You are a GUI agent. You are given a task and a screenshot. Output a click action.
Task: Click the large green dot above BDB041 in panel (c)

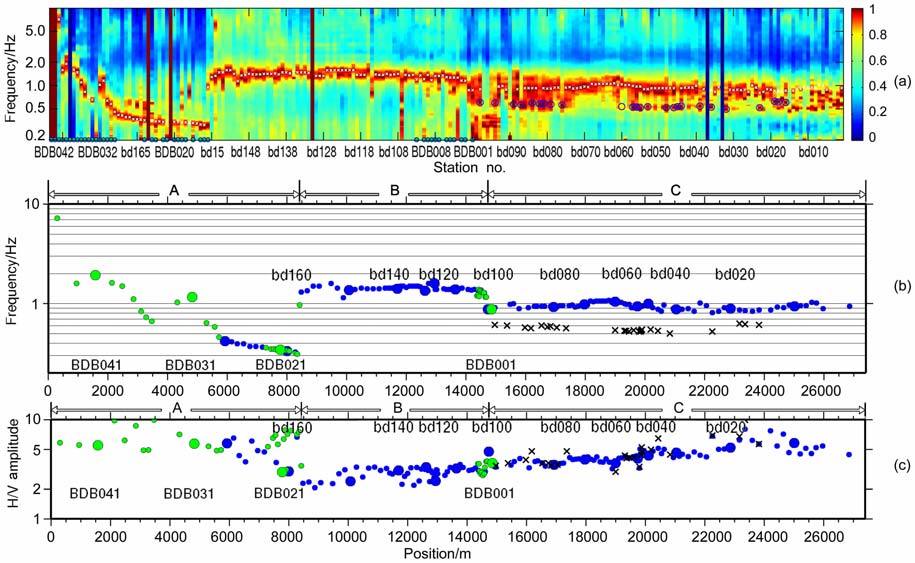tap(98, 445)
